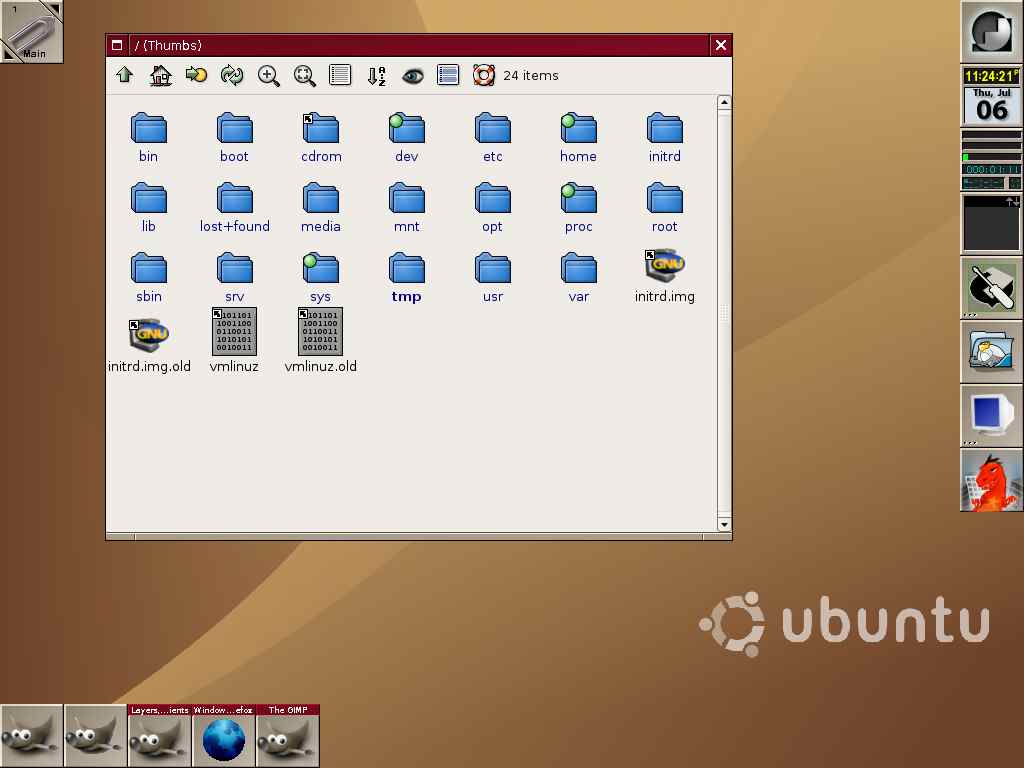1024x768 pixels.
Task: Open the cdrom symlink folder
Action: click(x=321, y=138)
